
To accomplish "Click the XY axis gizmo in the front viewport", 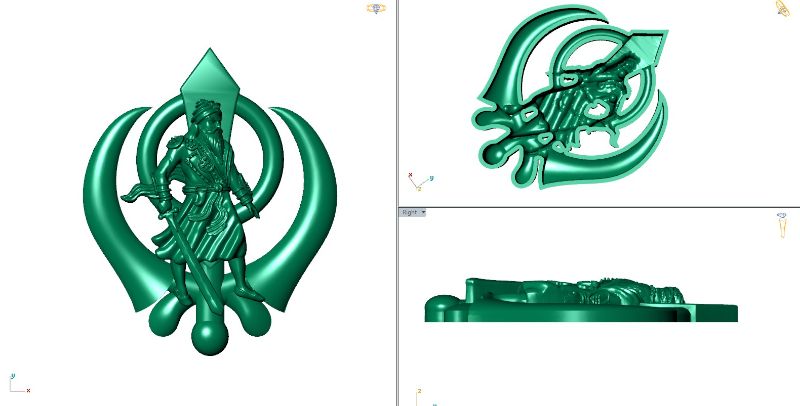I will (18, 384).
